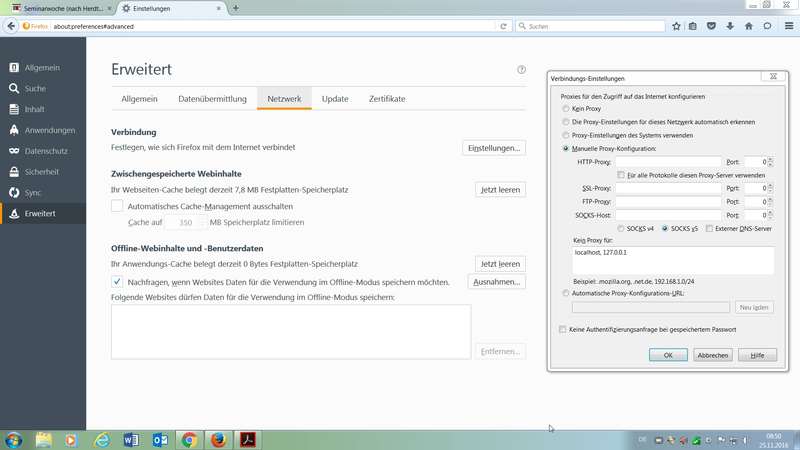Select Erweitert in the sidebar
800x450 pixels.
point(43,213)
